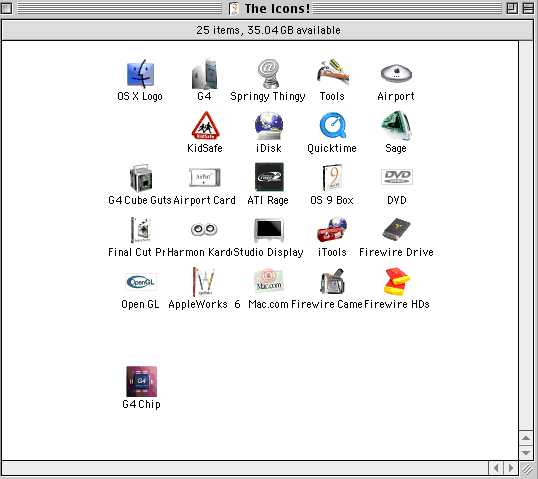538x479 pixels.
Task: Click the KidSafe warning sign icon
Action: pyautogui.click(x=205, y=126)
